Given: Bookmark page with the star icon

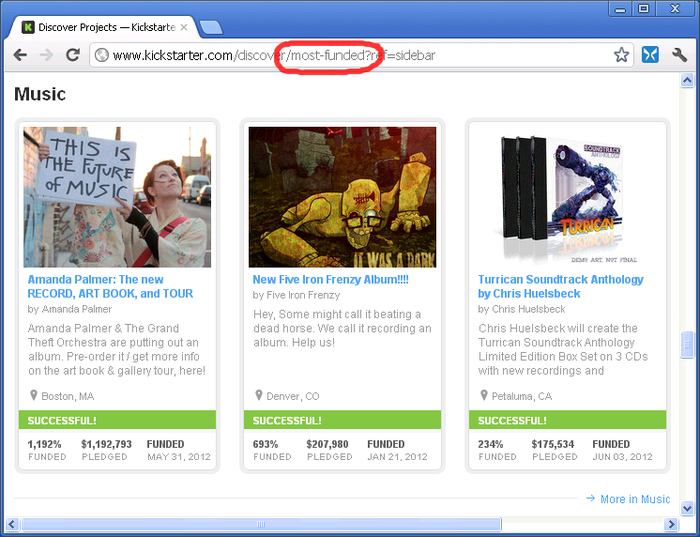Looking at the screenshot, I should click(621, 55).
